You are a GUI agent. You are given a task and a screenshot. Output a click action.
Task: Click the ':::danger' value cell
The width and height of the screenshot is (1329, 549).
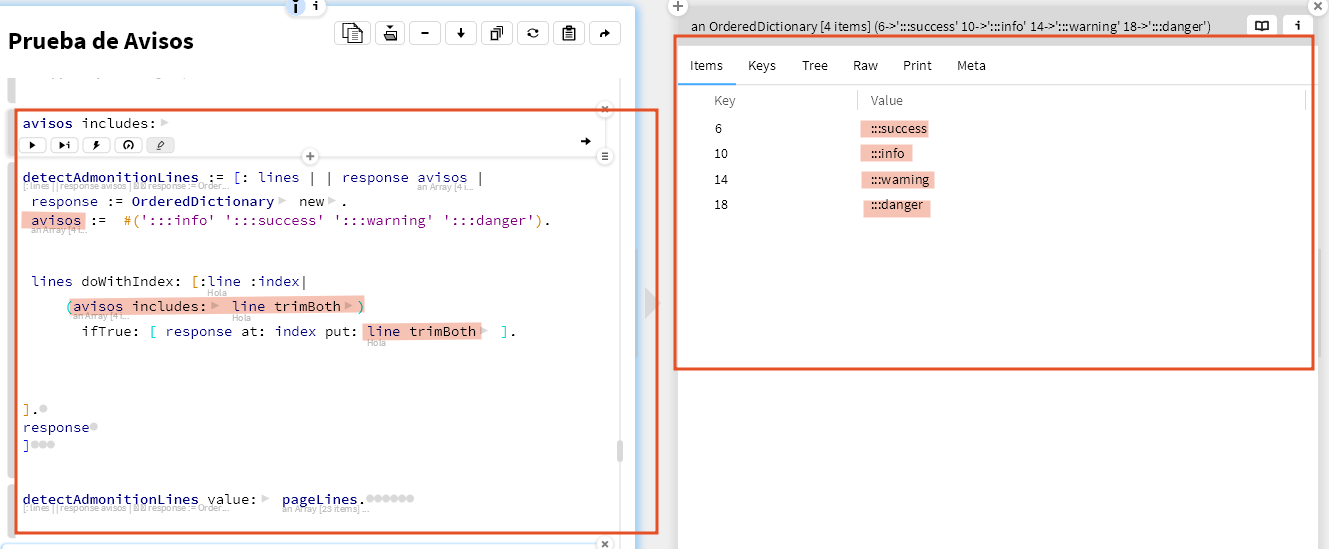coord(897,206)
